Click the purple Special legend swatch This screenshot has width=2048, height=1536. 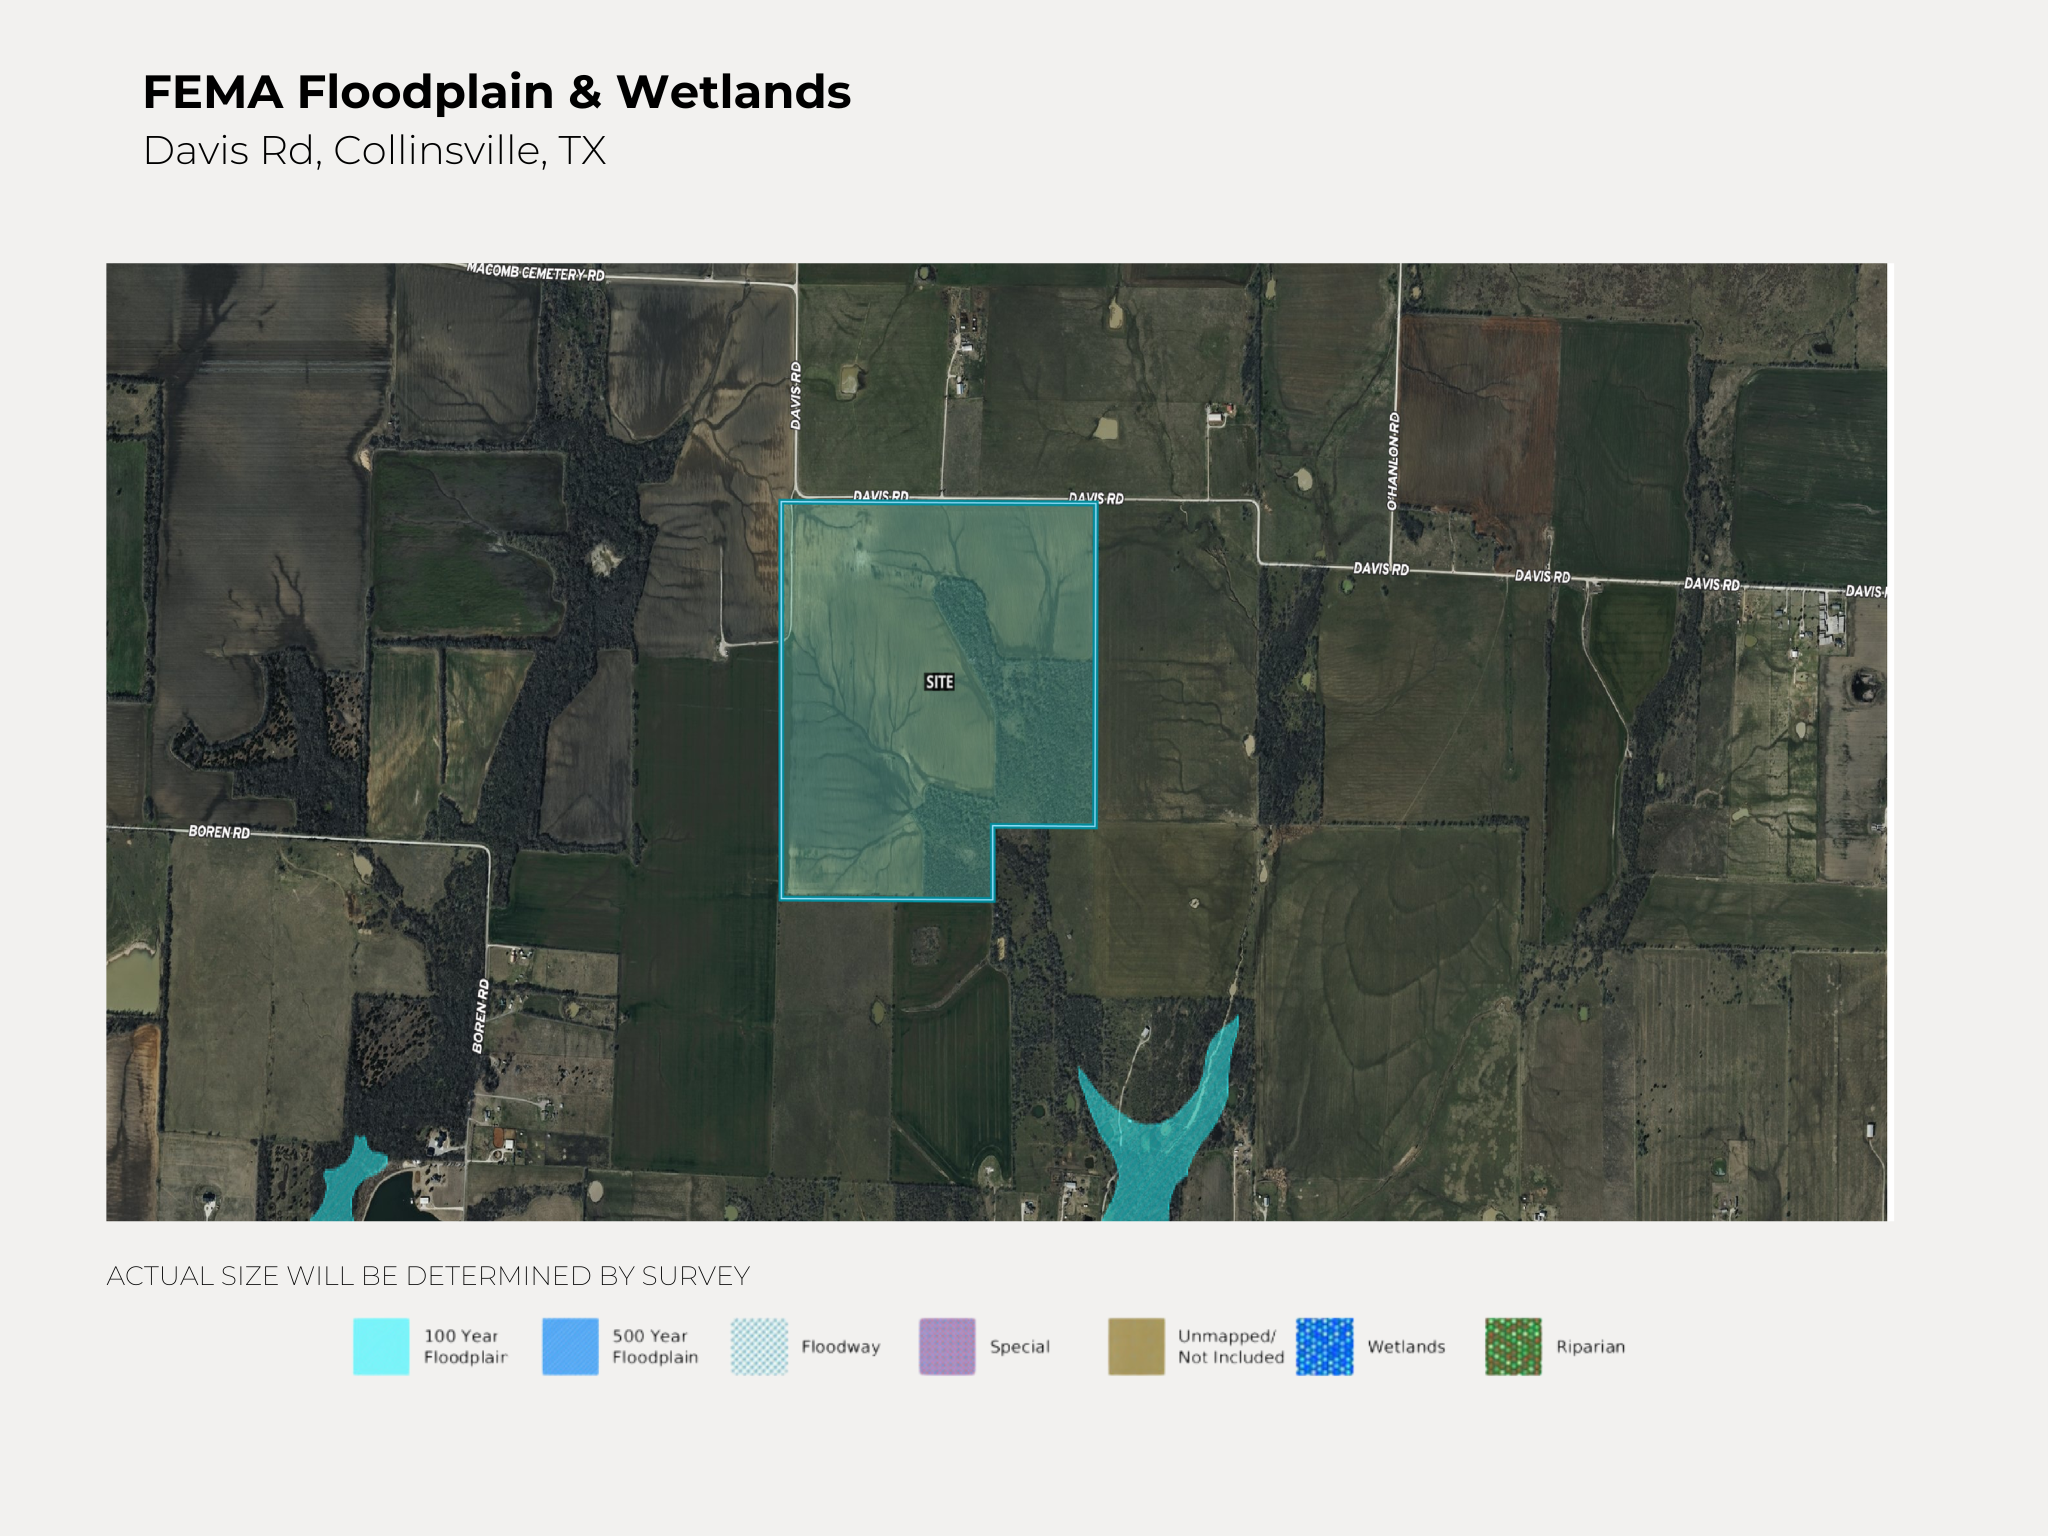pos(947,1346)
